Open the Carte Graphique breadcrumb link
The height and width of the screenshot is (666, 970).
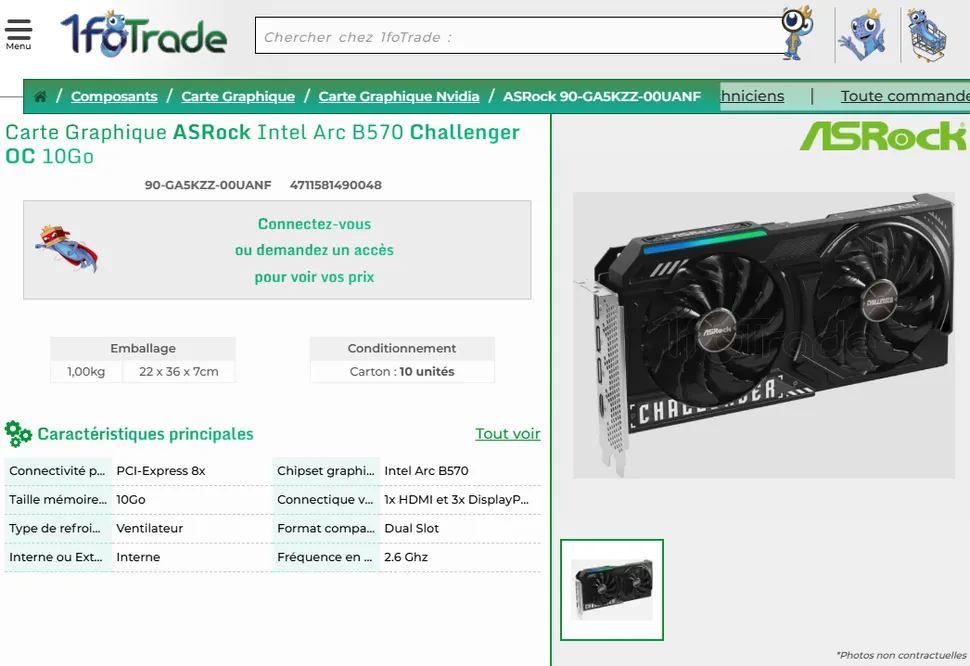(238, 96)
